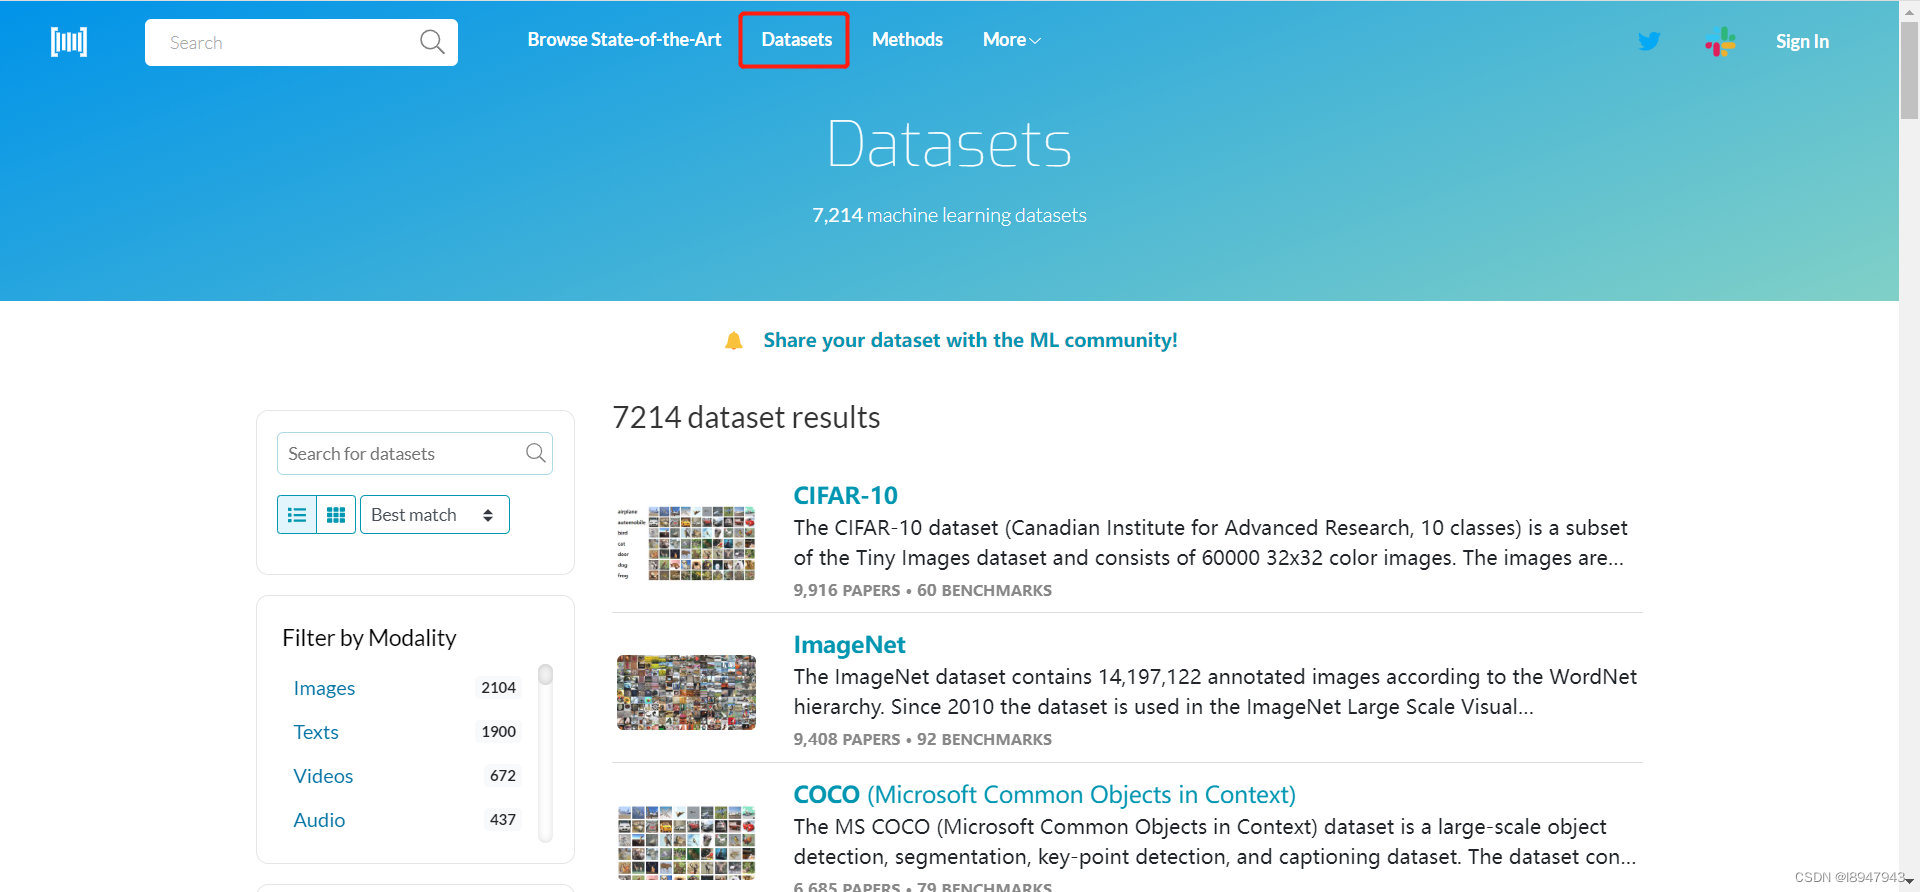
Task: Click '9,408 PAPERS • 92 BENCHMARKS' text
Action: pos(922,739)
